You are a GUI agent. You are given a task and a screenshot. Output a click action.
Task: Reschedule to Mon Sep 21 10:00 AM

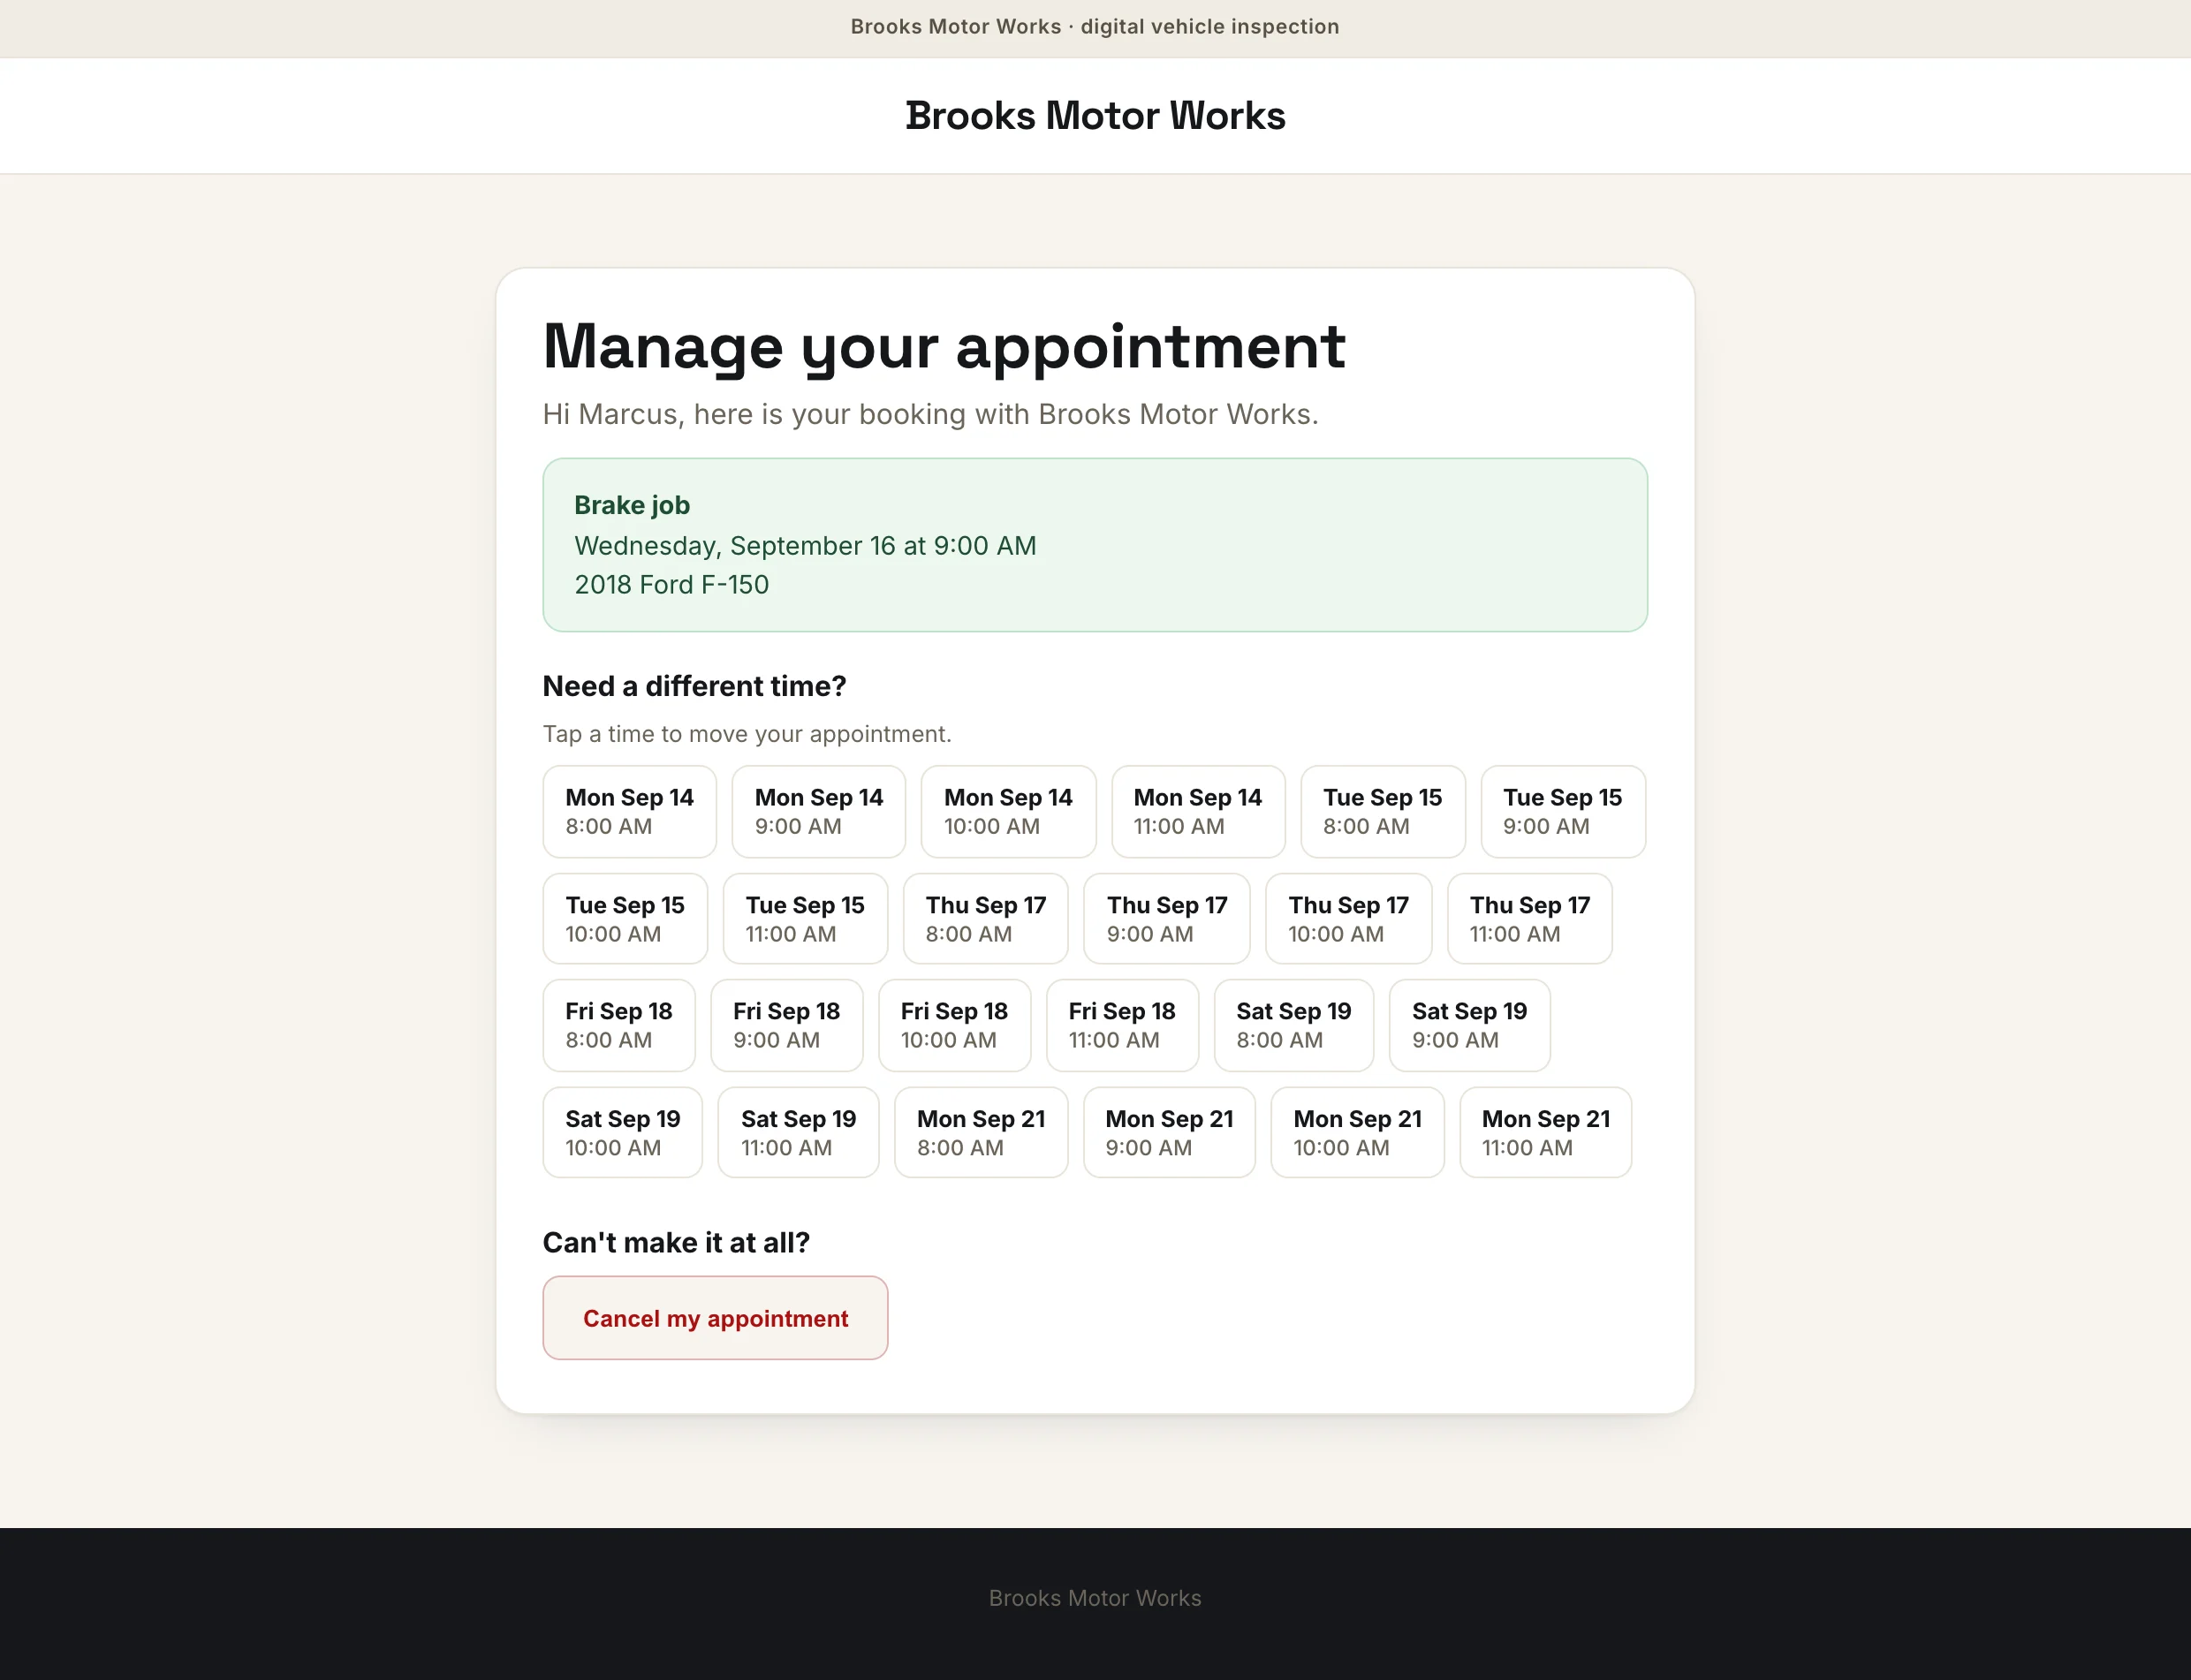click(1357, 1132)
